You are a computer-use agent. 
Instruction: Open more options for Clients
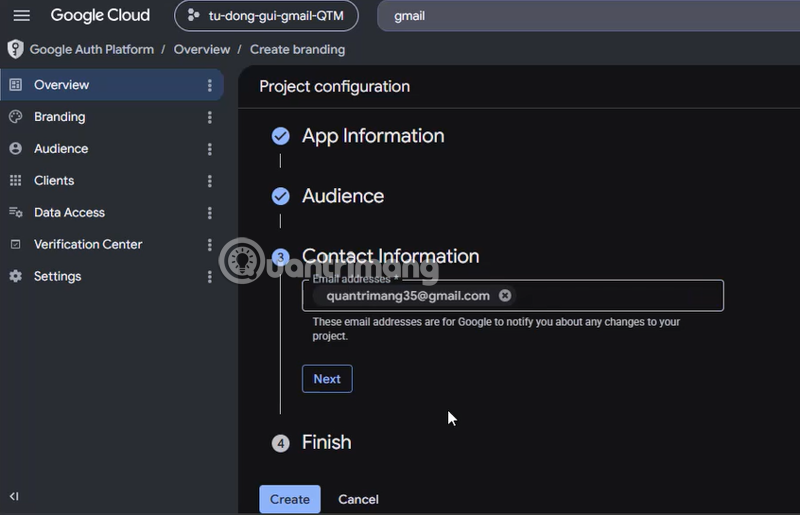(x=210, y=181)
